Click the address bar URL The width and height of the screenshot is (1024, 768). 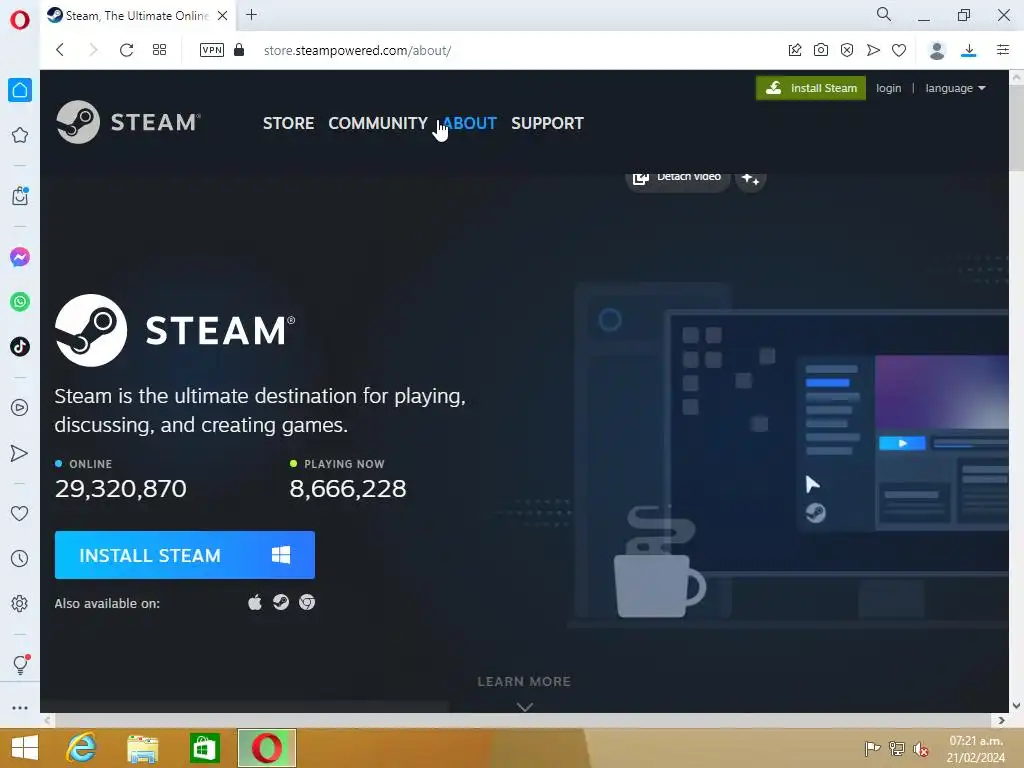(357, 50)
